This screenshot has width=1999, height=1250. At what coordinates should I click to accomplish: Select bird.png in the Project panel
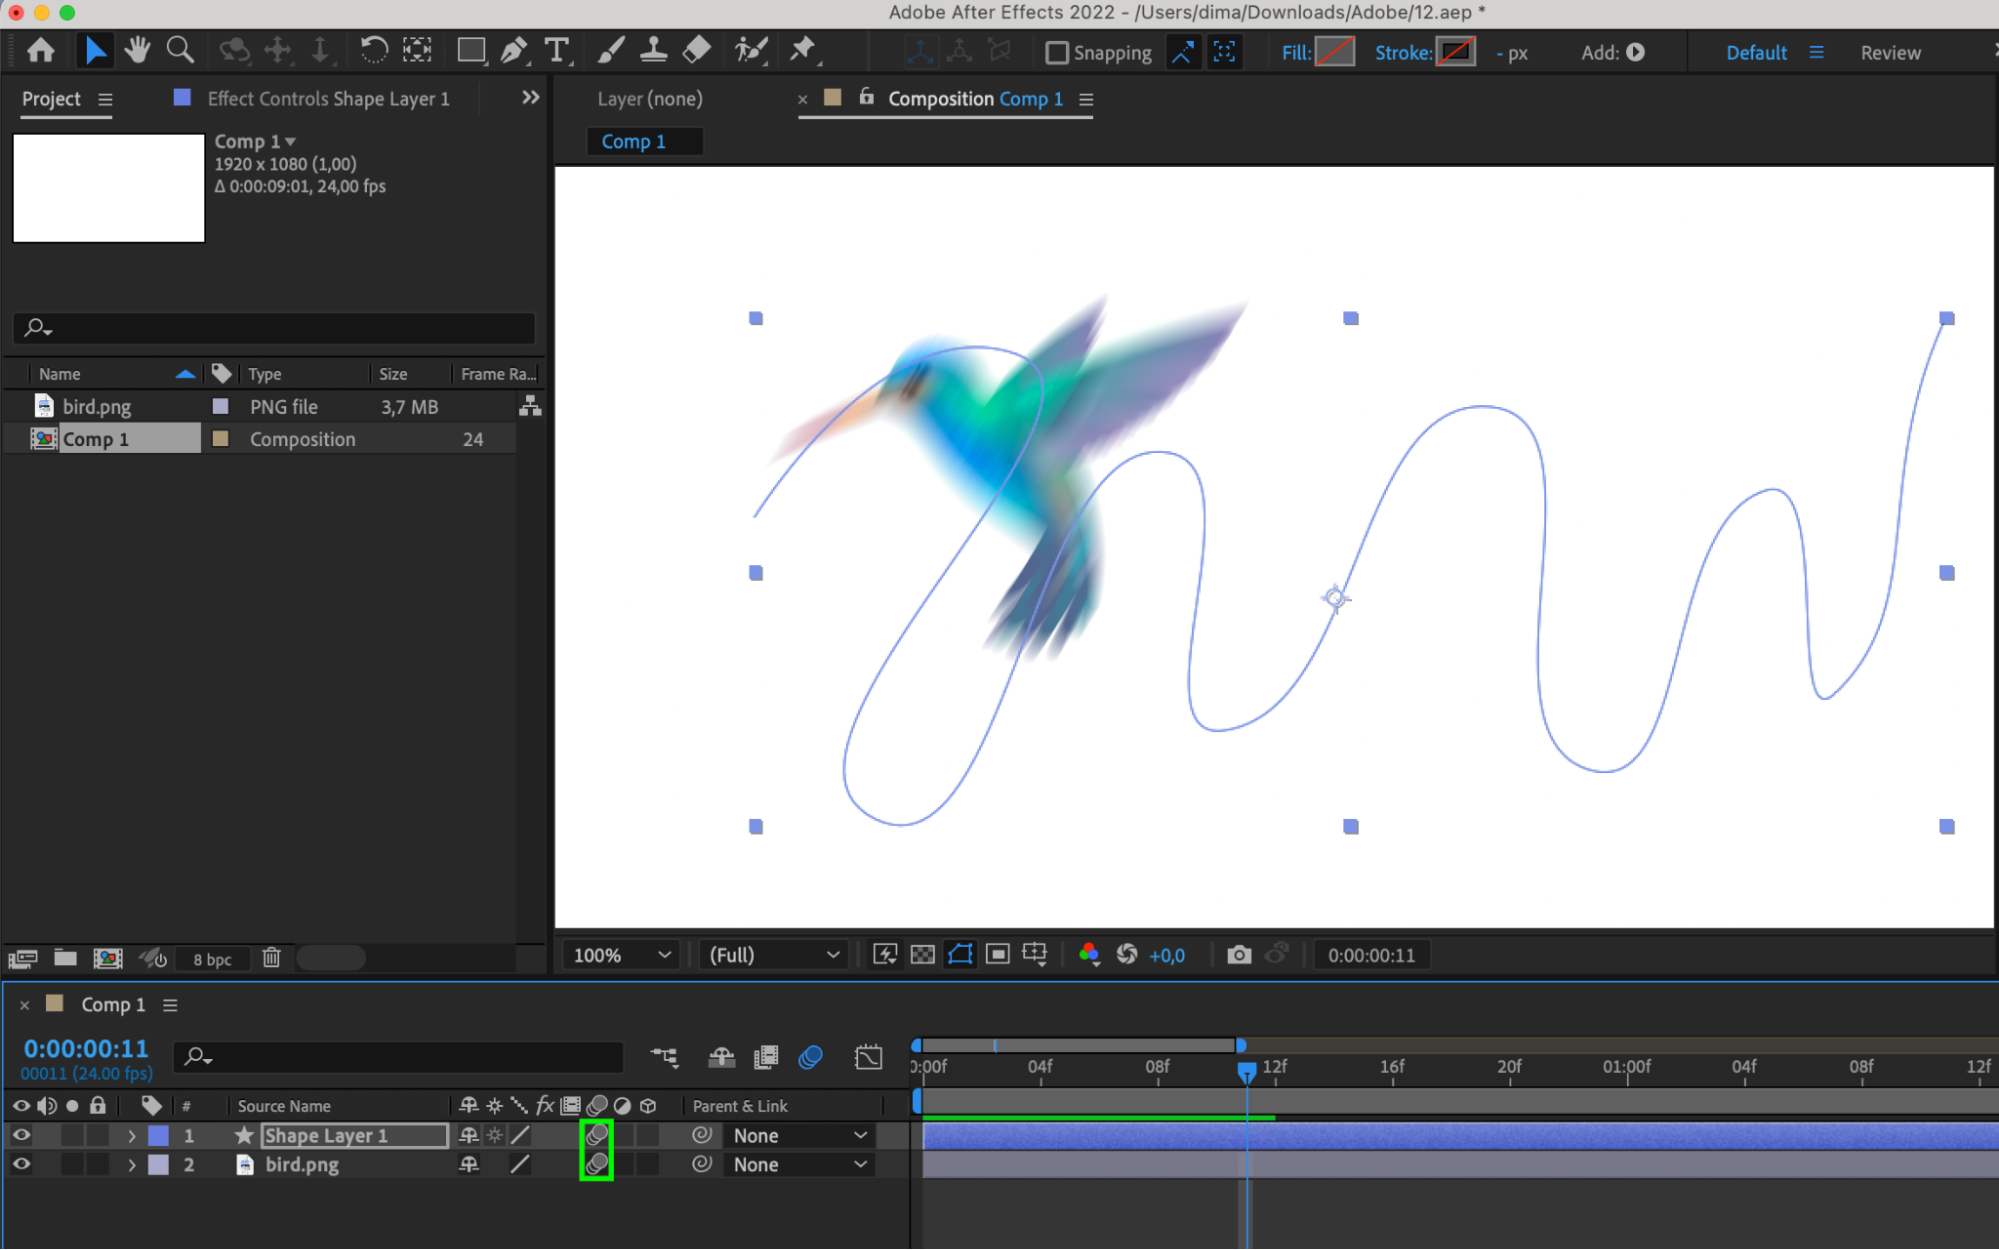[x=97, y=407]
